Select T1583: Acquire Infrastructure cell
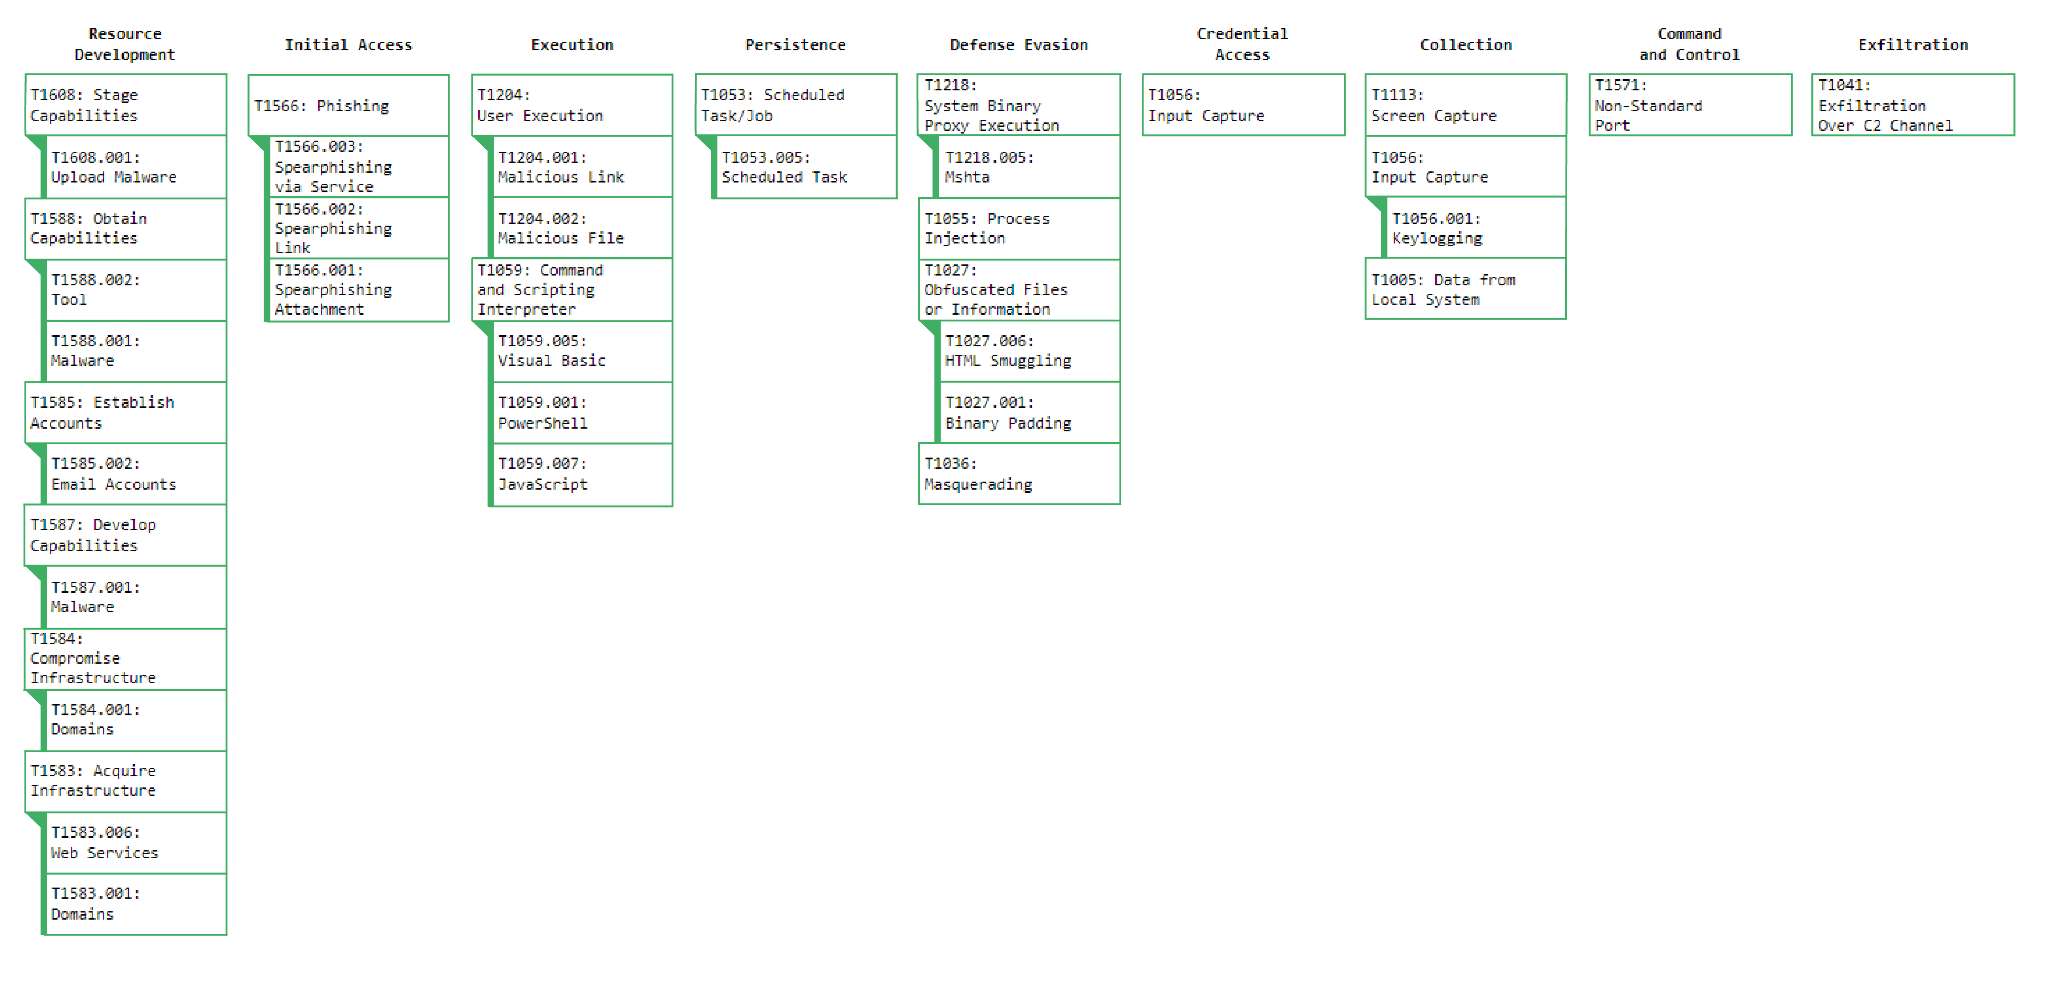Viewport: 2048px width, 981px height. (126, 781)
